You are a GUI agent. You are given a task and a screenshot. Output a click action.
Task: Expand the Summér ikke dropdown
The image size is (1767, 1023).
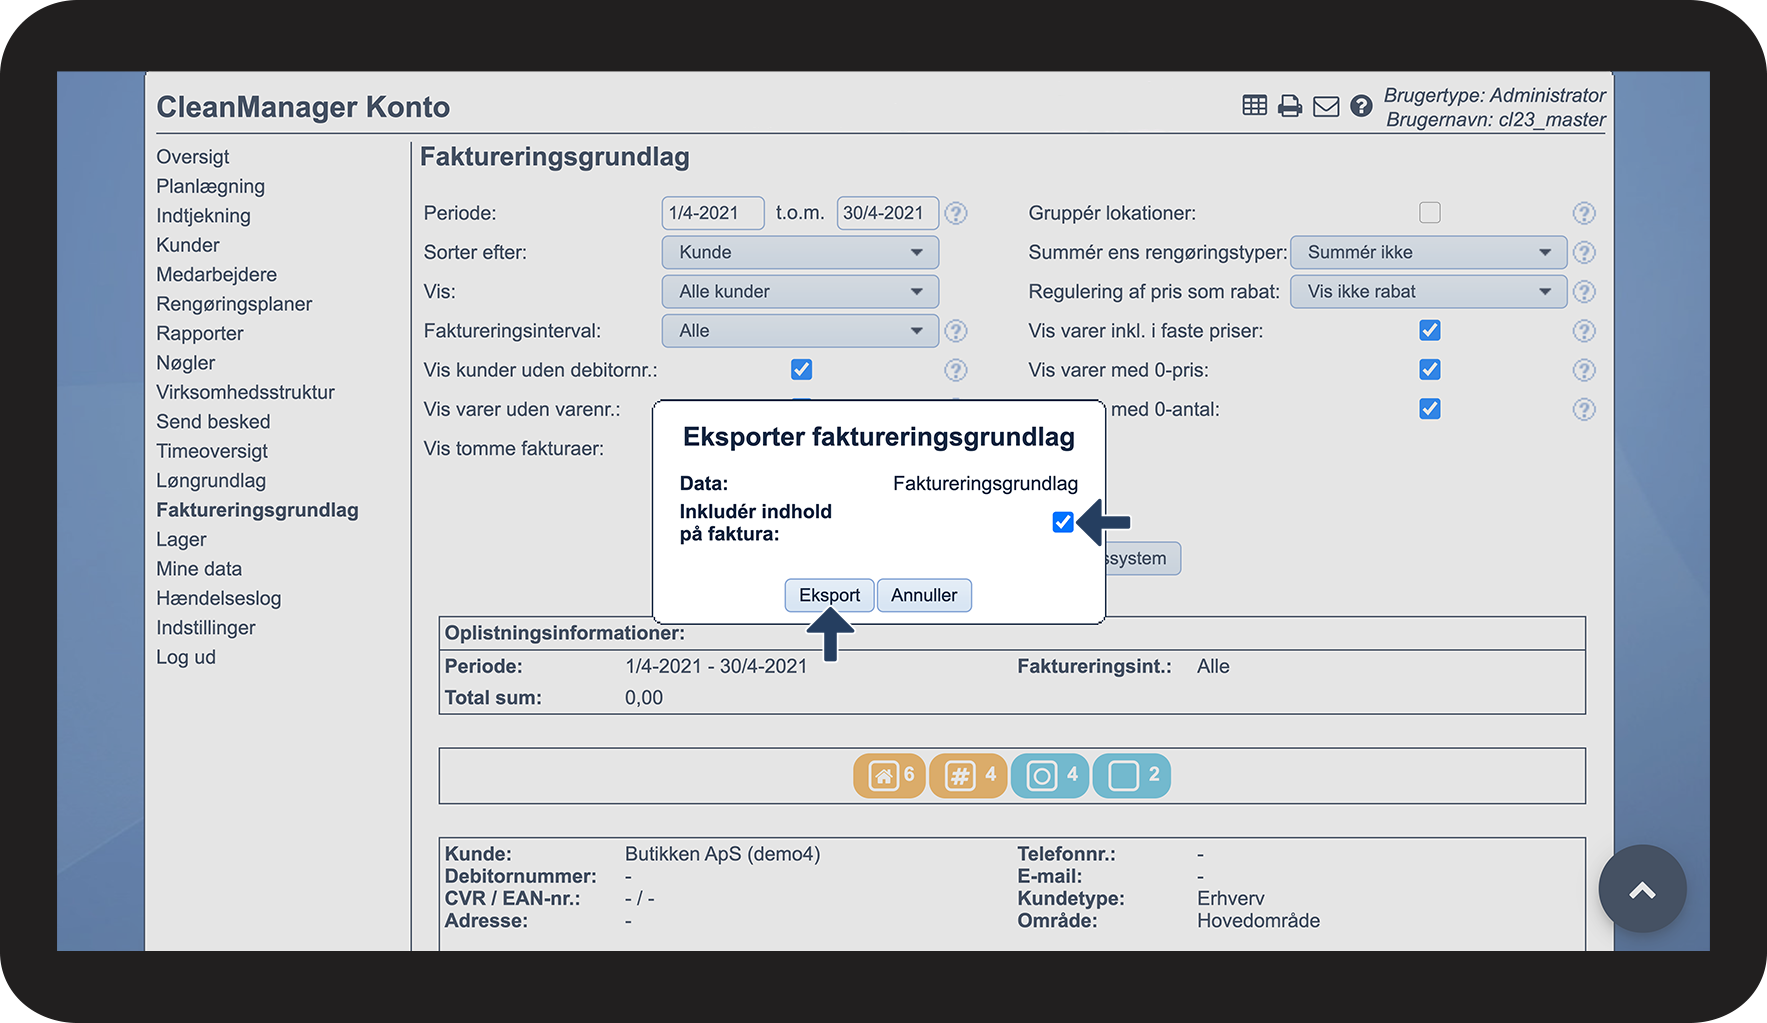(1427, 252)
